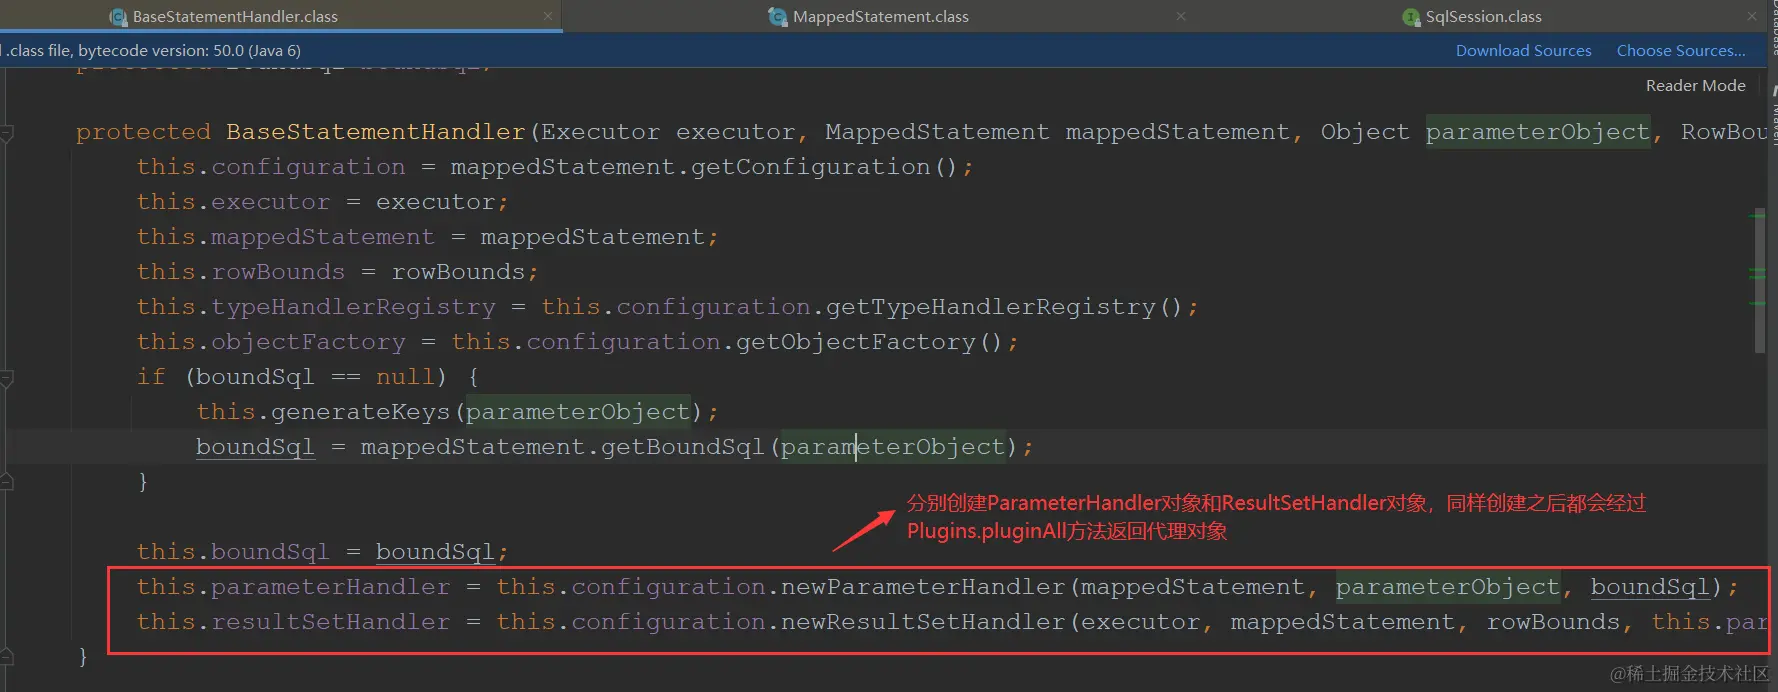
Task: Switch to the BaseStatementHandler.class tab
Action: pyautogui.click(x=235, y=17)
